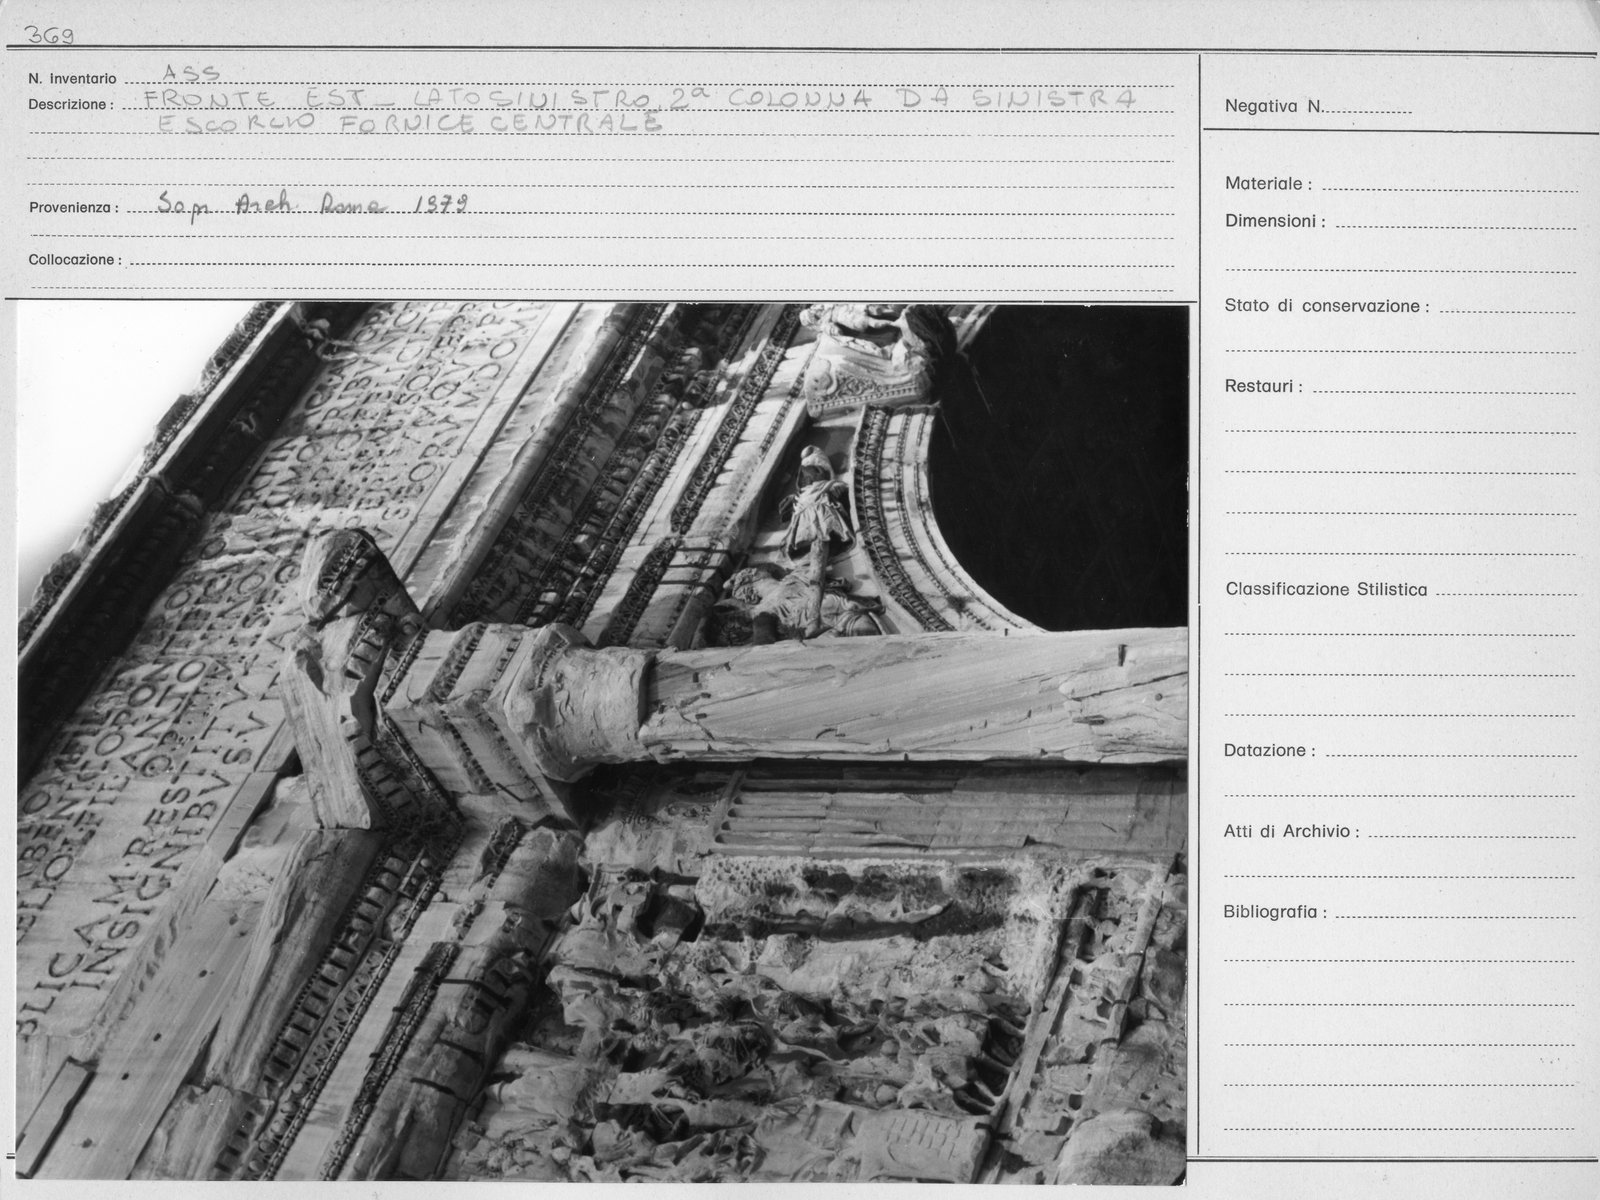Click the "Negativa N." label
This screenshot has width=1600, height=1200.
coord(1274,106)
